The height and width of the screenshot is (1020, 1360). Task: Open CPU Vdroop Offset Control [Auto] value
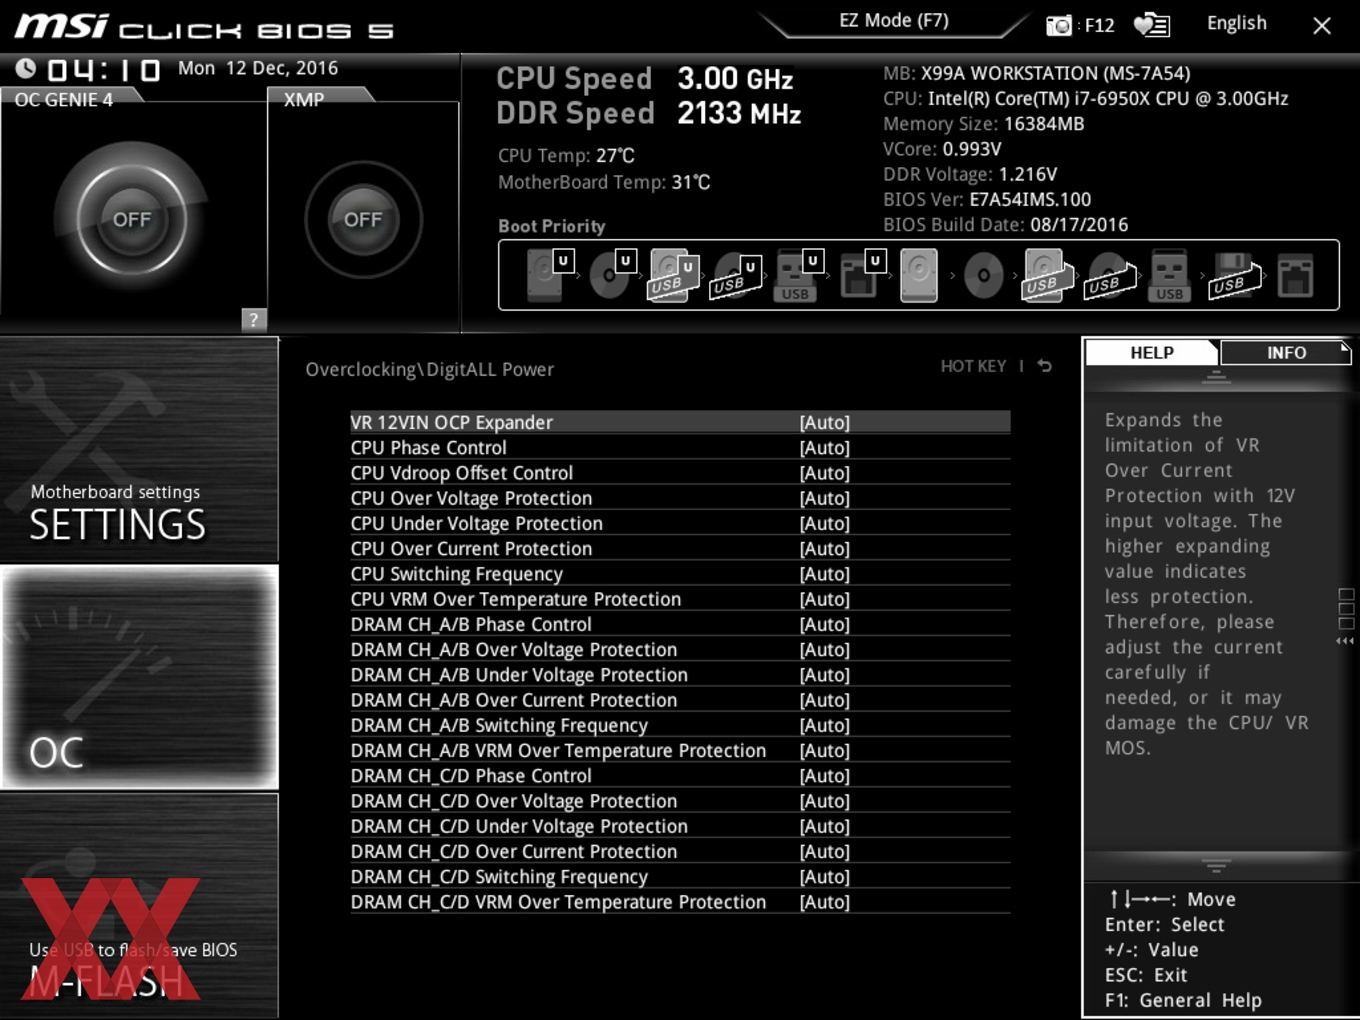point(824,472)
